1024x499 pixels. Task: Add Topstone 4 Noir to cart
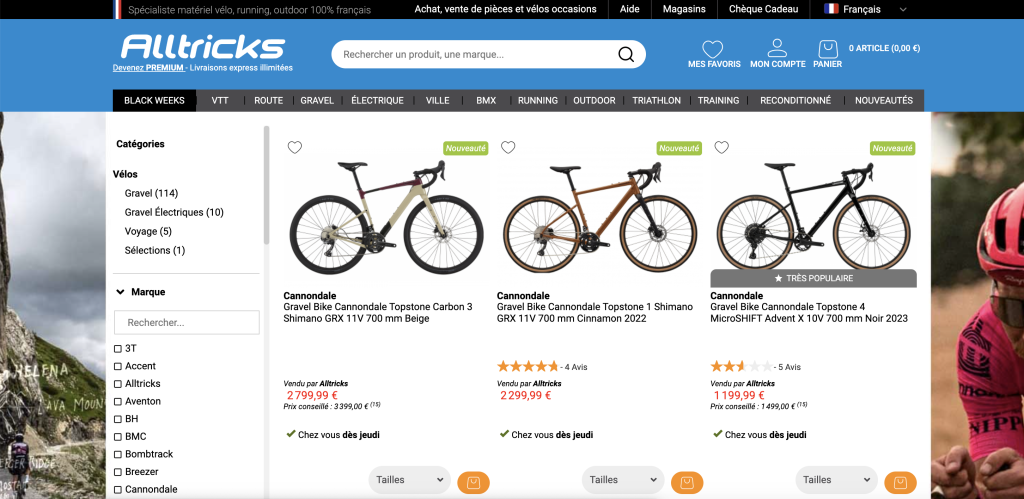click(x=900, y=483)
